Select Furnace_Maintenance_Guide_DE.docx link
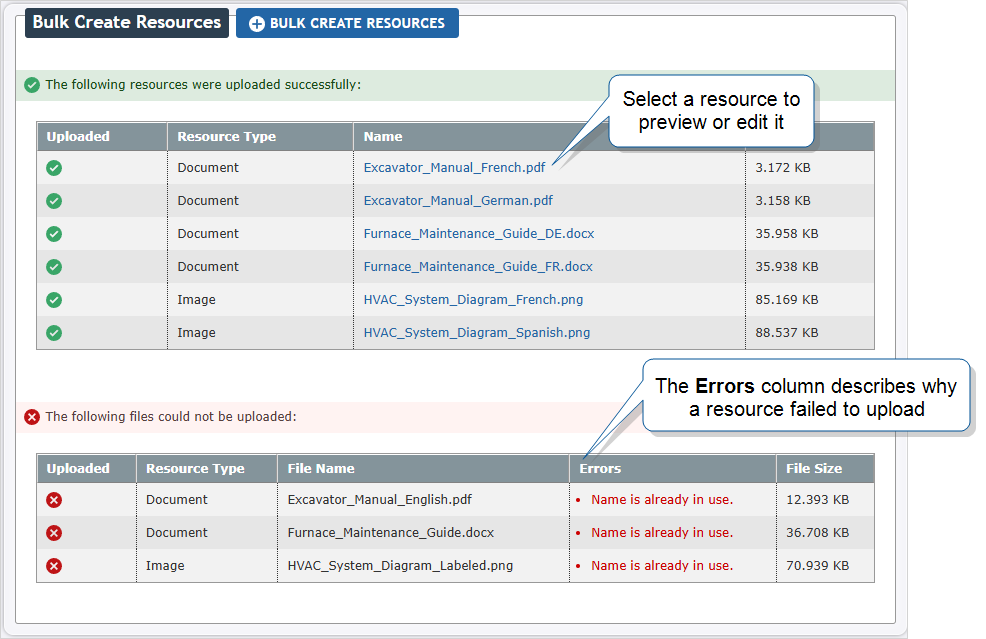The image size is (986, 639). tap(479, 234)
